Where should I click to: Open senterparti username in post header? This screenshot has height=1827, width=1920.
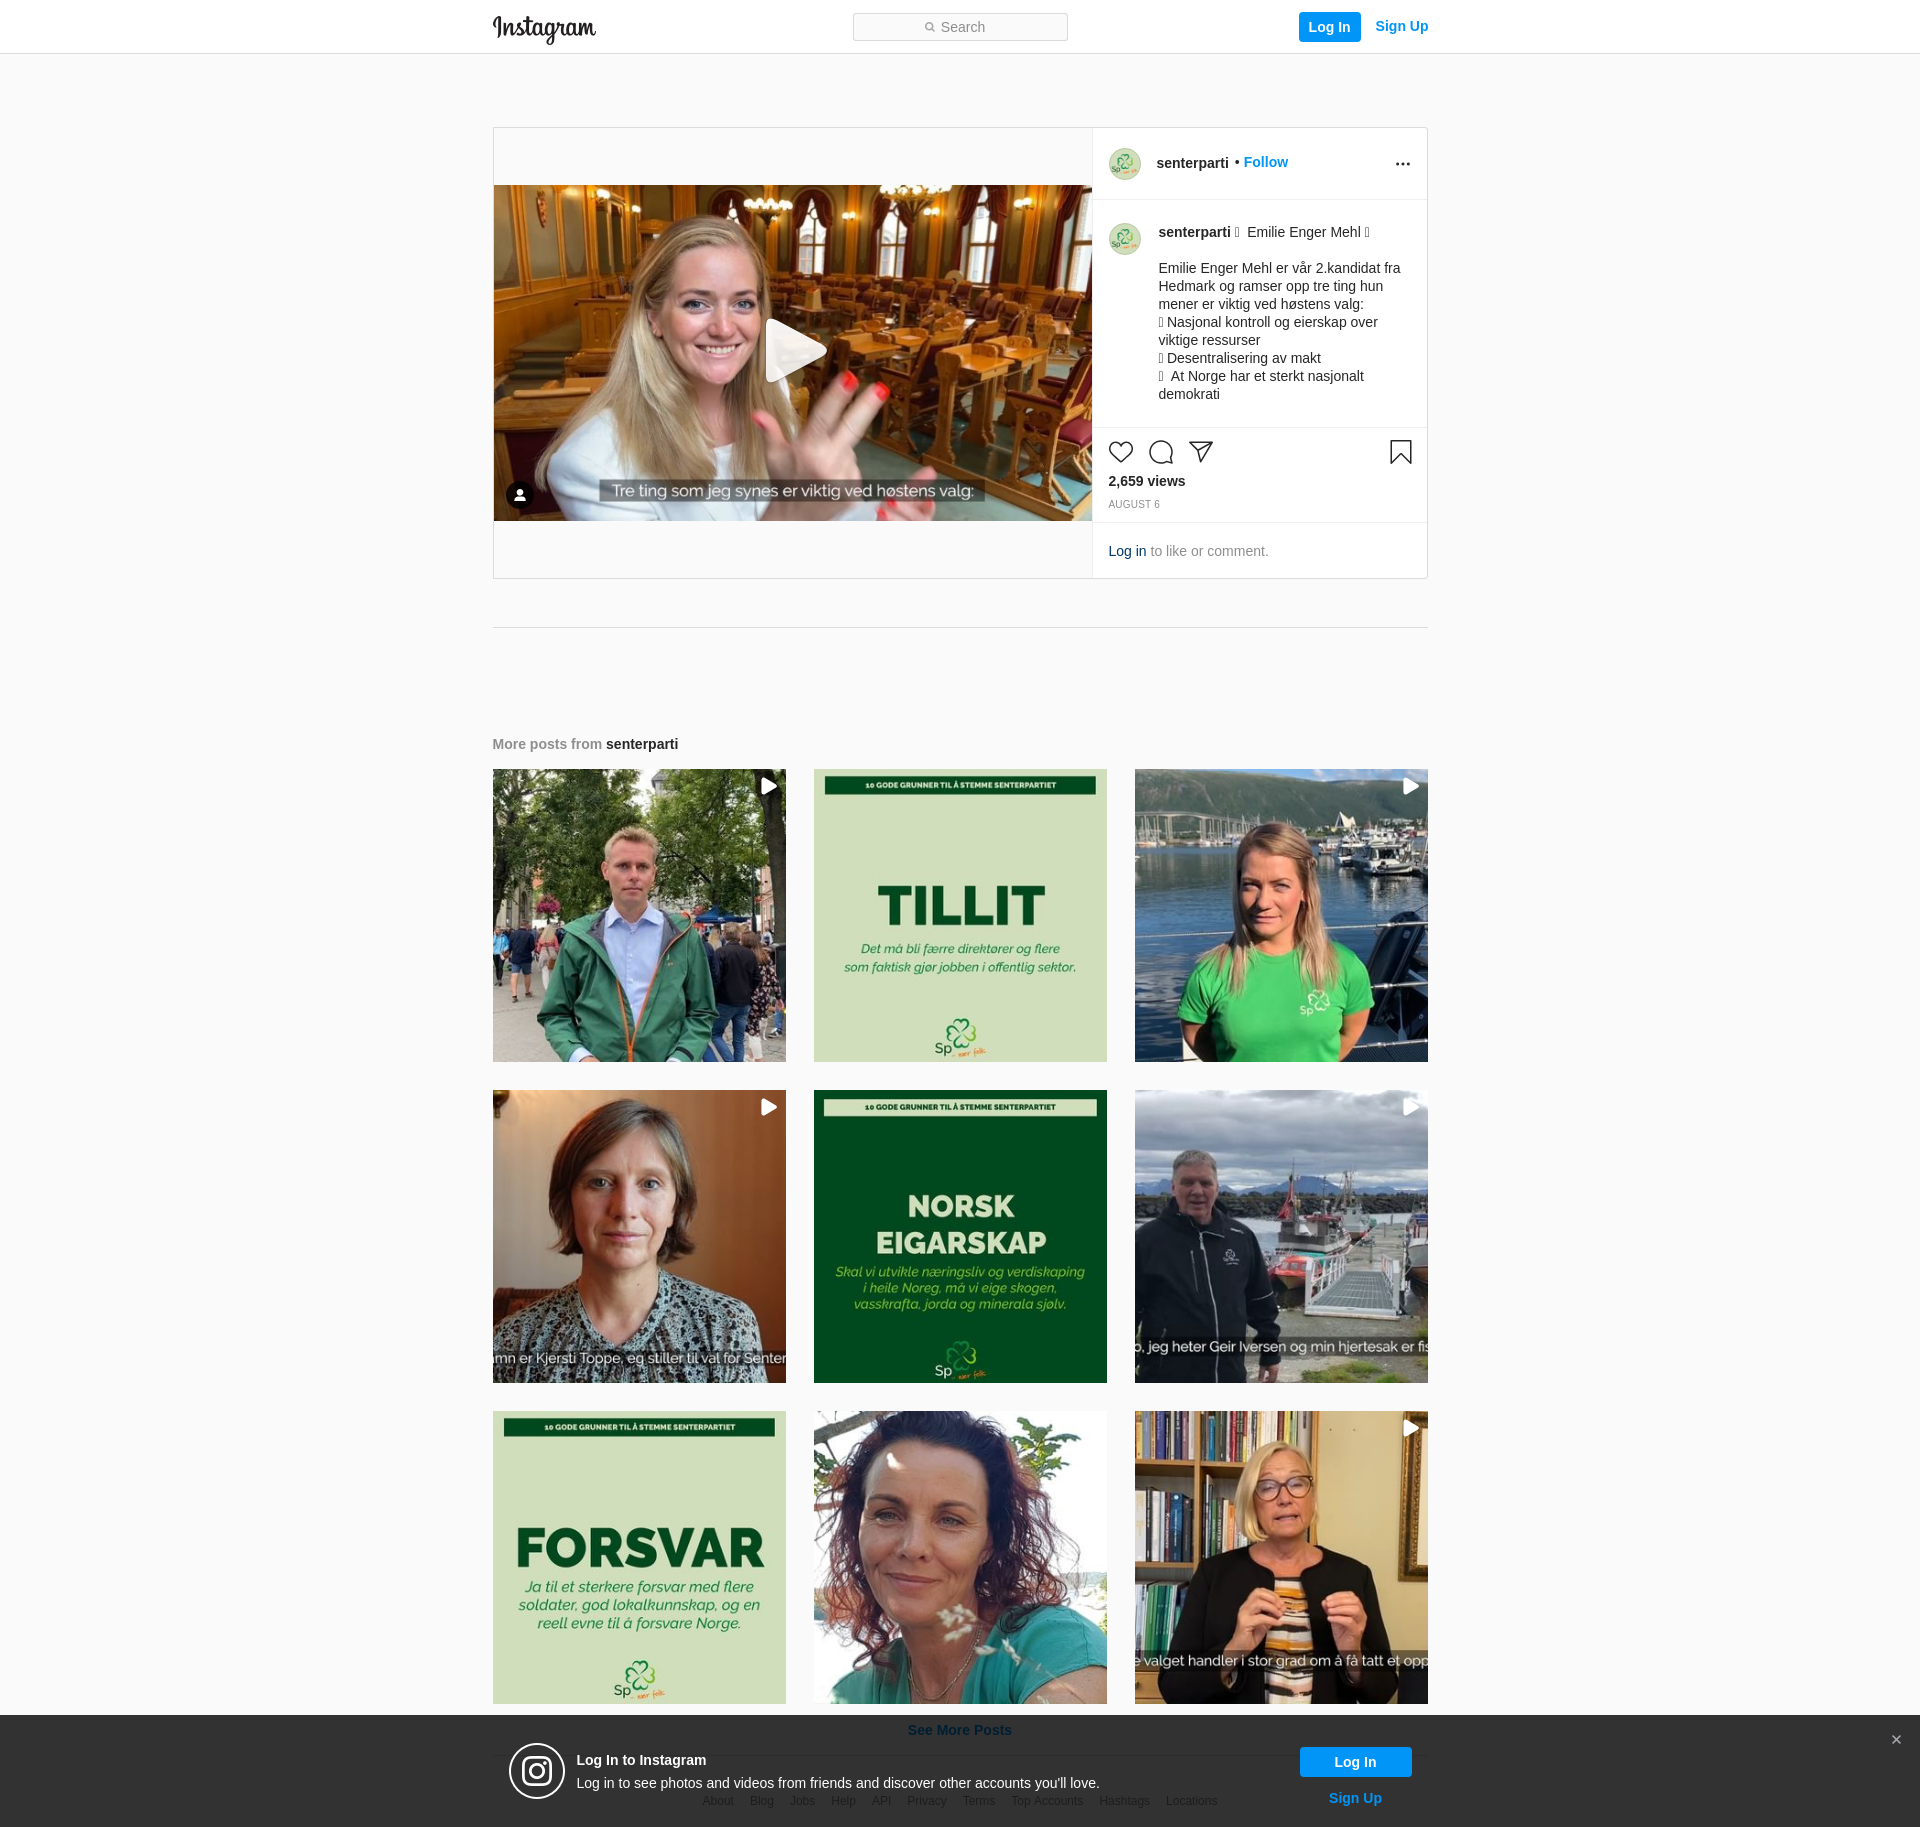pos(1192,163)
